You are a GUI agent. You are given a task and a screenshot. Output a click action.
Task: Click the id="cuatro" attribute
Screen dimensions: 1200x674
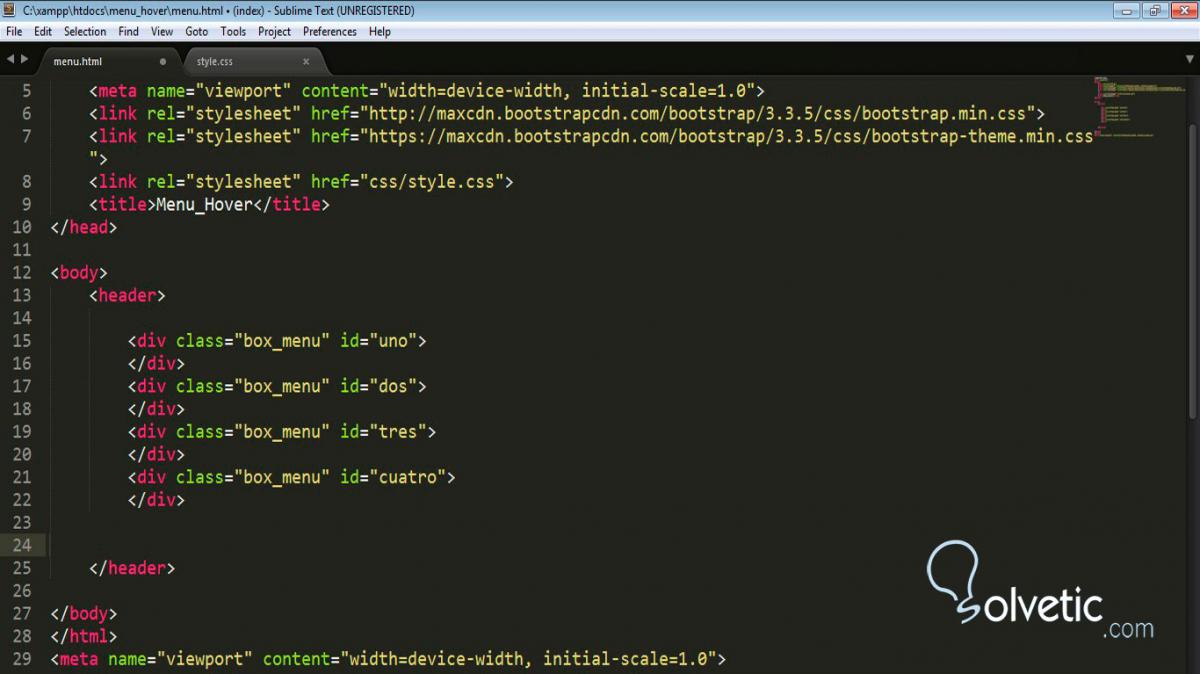pos(393,477)
